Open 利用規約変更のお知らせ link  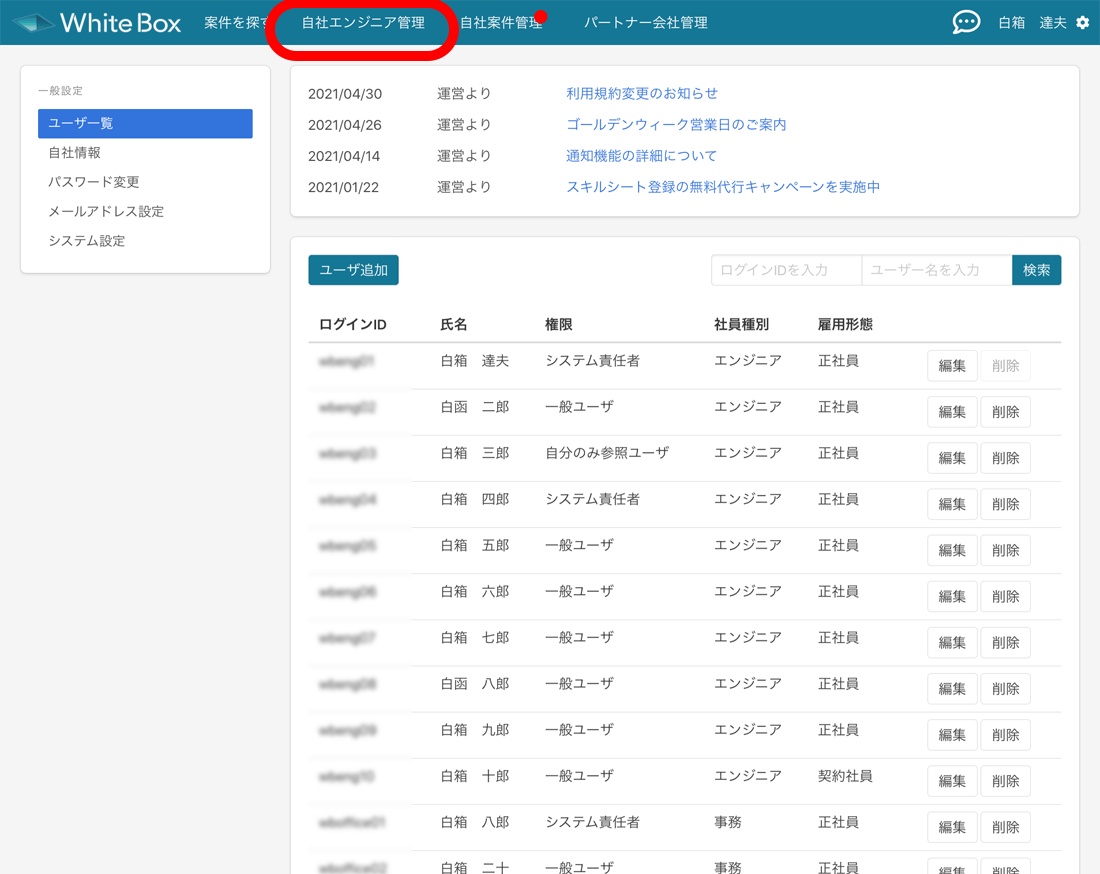(x=641, y=93)
